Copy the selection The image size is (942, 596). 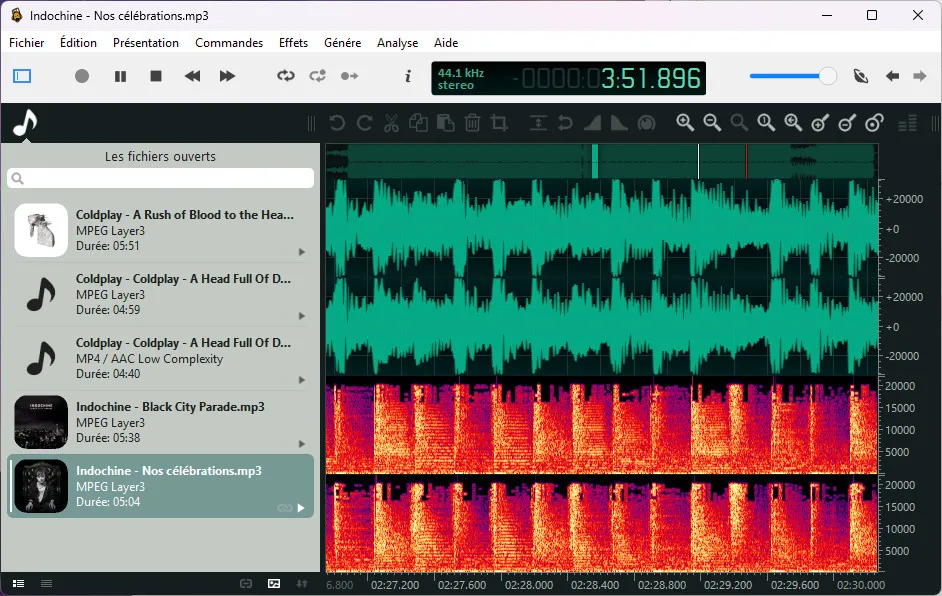[418, 123]
